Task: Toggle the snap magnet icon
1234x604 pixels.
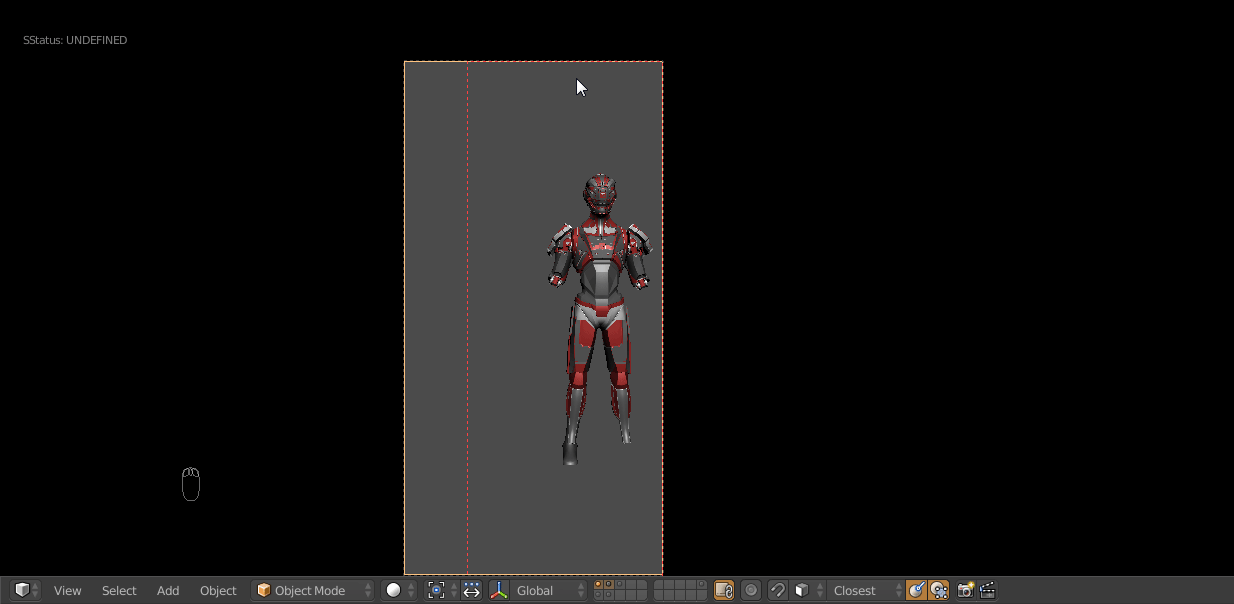Action: click(x=777, y=590)
